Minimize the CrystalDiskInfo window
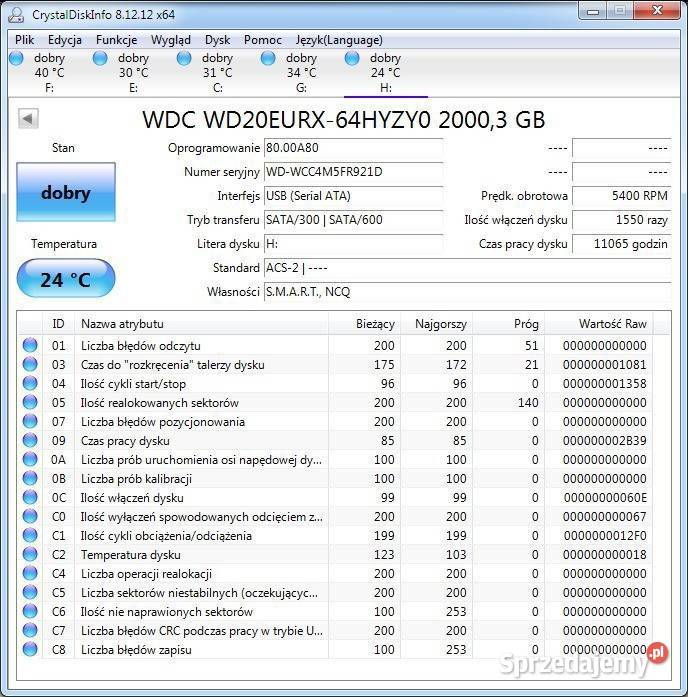Image resolution: width=688 pixels, height=697 pixels. [593, 11]
